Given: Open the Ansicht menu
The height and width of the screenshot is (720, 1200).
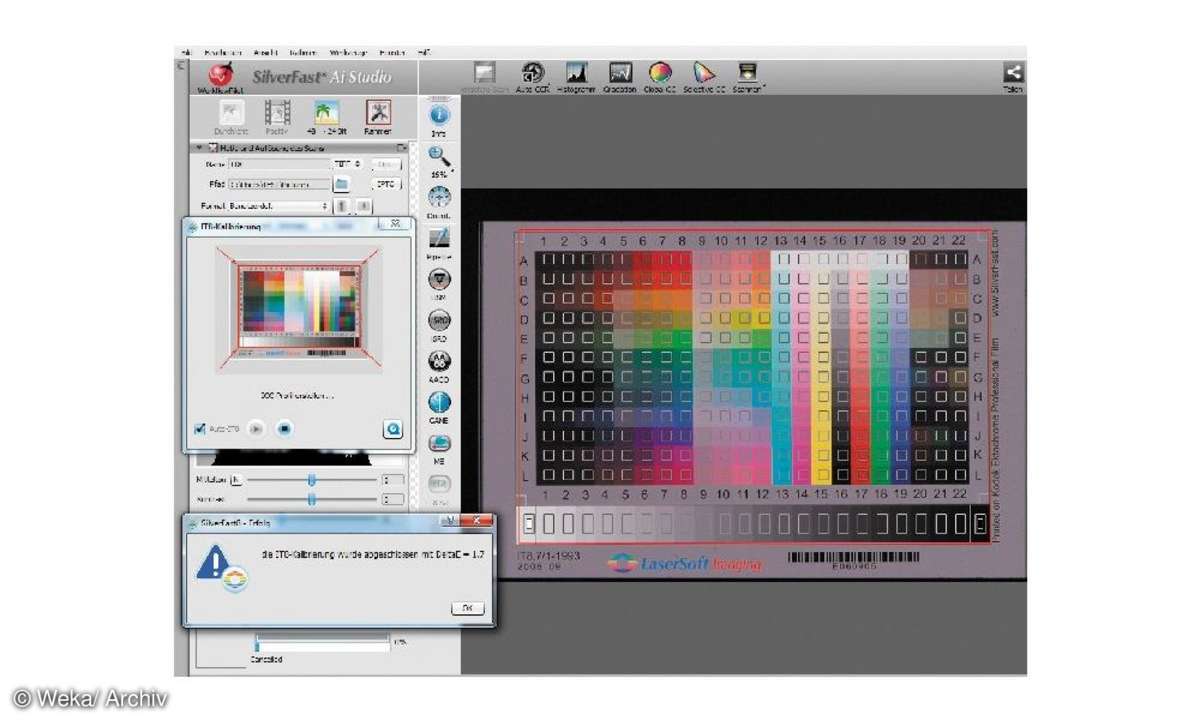Looking at the screenshot, I should 265,52.
